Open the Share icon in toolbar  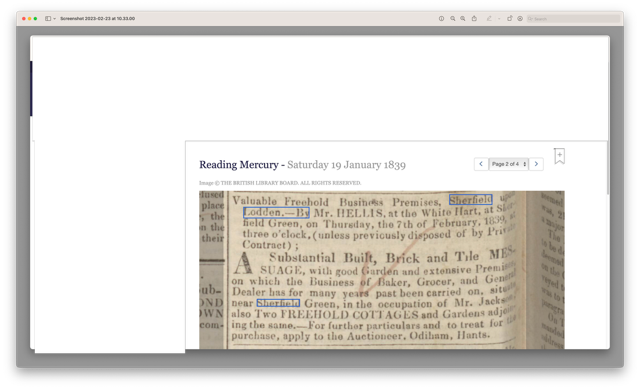coord(474,18)
